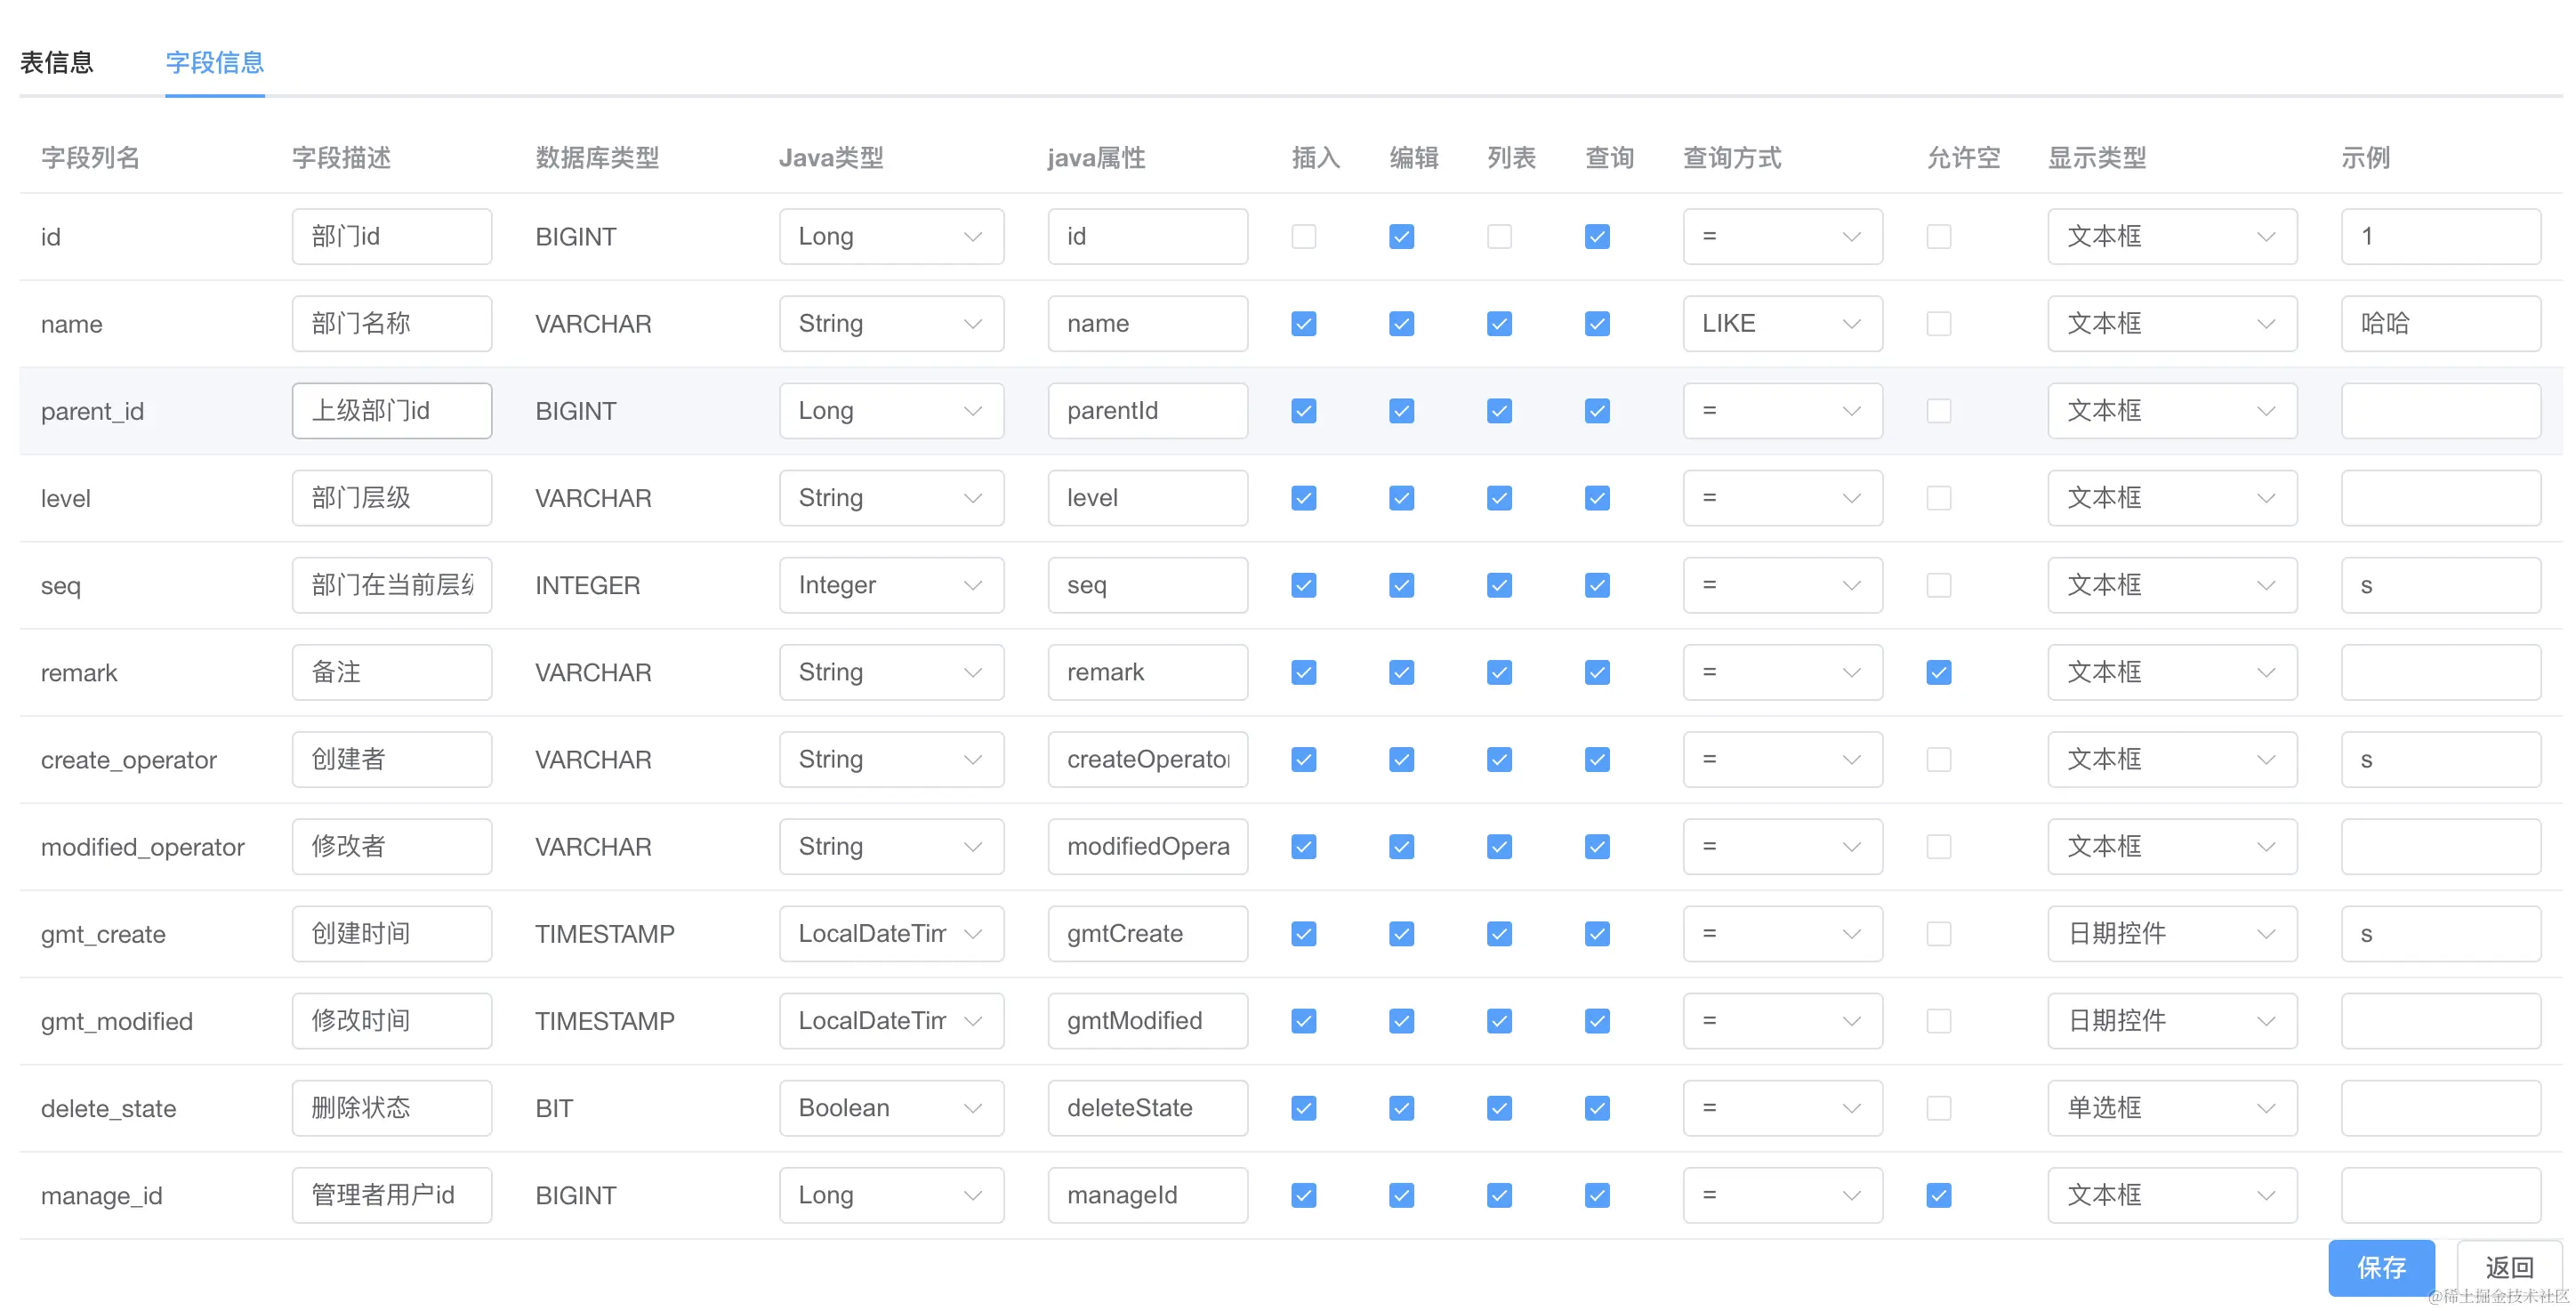Viewport: 2576px width, 1311px height.
Task: Focus the 示例 field containing 哈哈
Action: [x=2439, y=323]
